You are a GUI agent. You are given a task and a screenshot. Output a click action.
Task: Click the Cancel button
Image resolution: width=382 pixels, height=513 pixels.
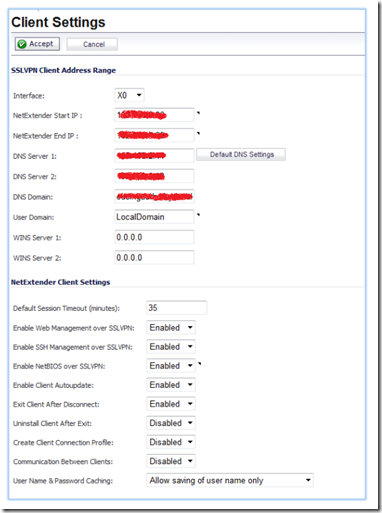92,44
